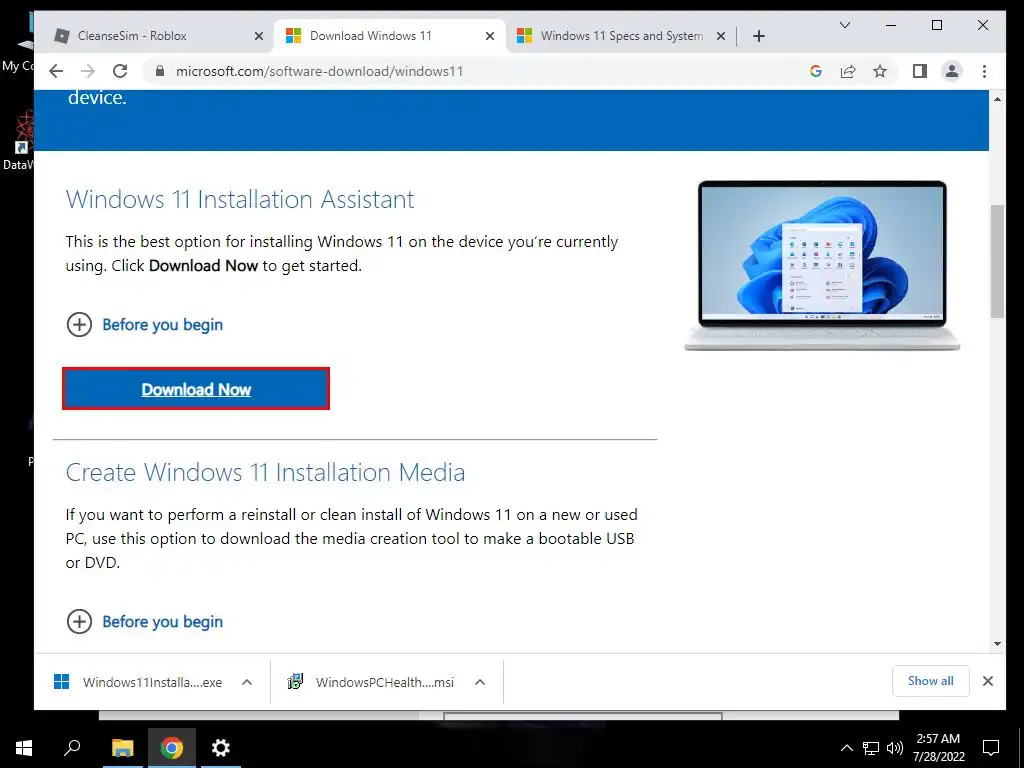Screen dimensions: 1024x768
Task: Click the Windows 11 laptop image
Action: (x=822, y=264)
